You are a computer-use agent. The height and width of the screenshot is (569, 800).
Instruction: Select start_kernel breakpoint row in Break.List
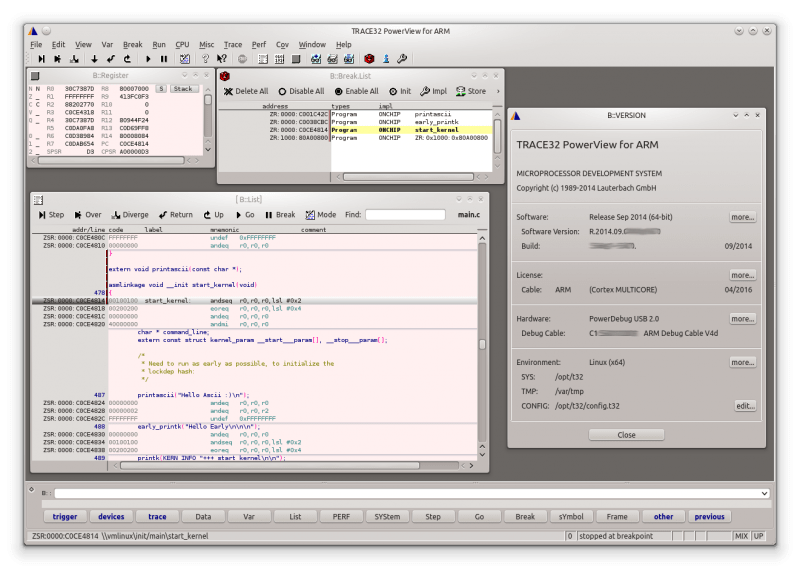click(356, 130)
